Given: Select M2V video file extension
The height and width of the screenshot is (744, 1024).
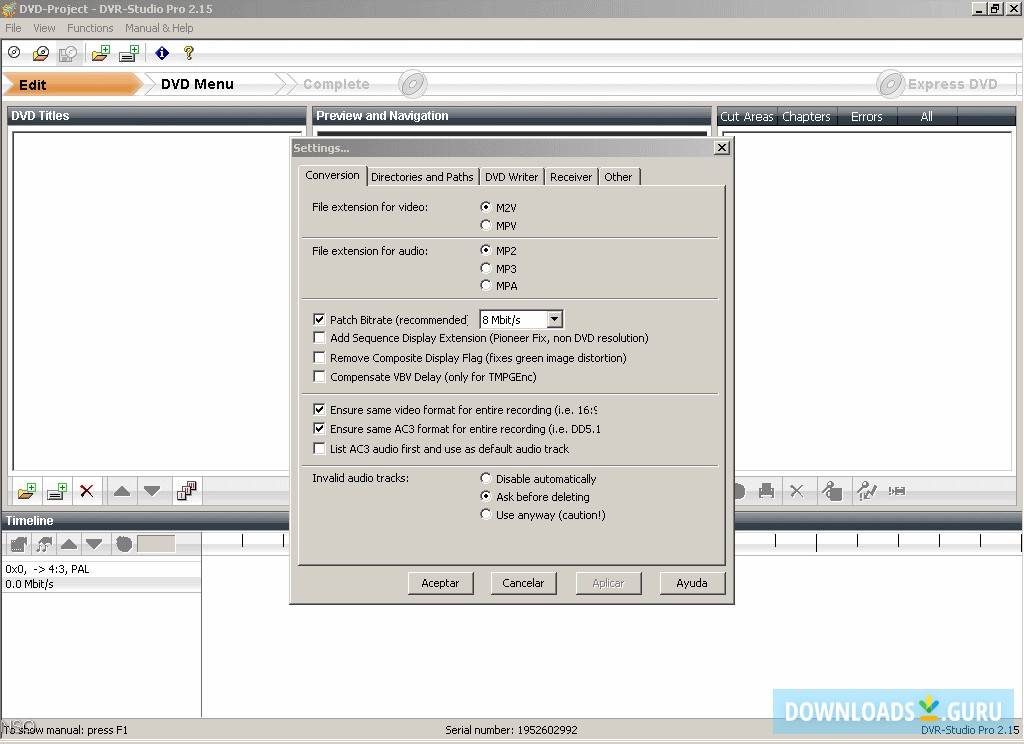Looking at the screenshot, I should tap(486, 207).
